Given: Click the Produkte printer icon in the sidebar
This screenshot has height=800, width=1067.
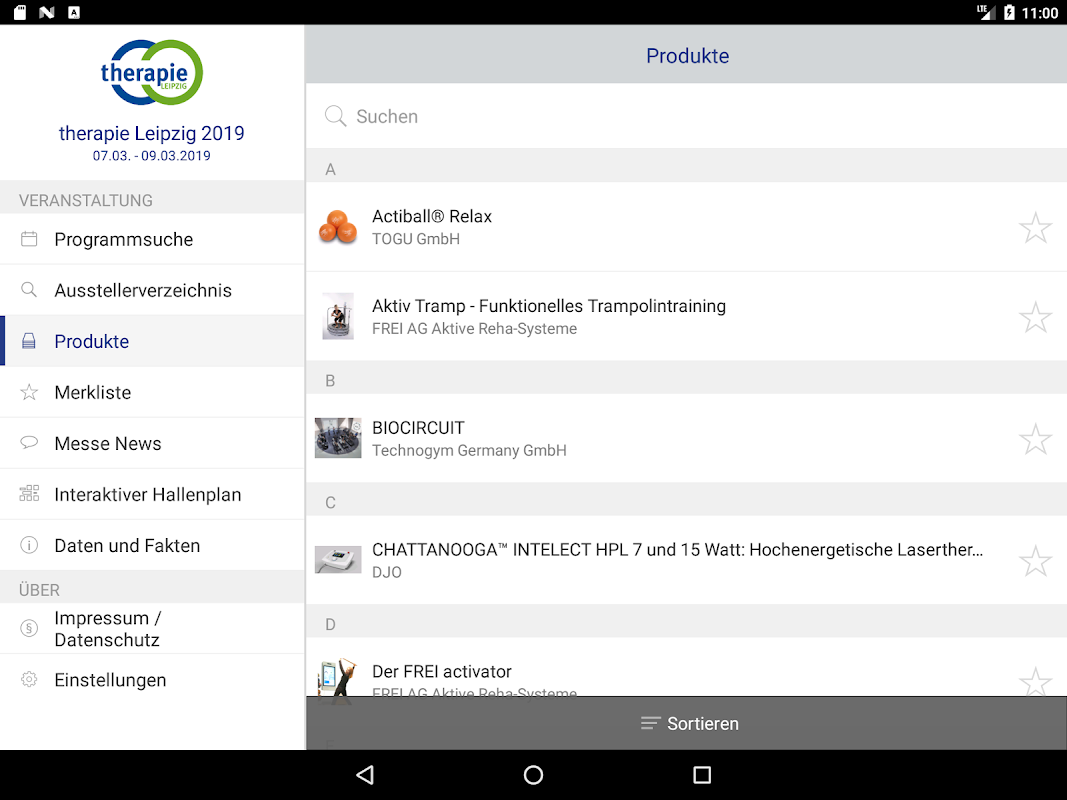Looking at the screenshot, I should tap(29, 341).
